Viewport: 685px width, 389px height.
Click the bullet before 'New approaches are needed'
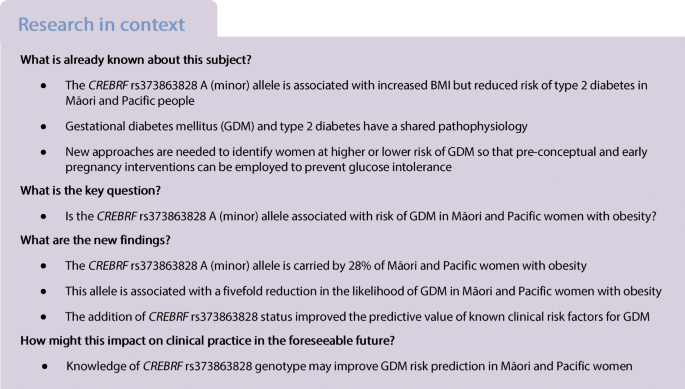43,152
